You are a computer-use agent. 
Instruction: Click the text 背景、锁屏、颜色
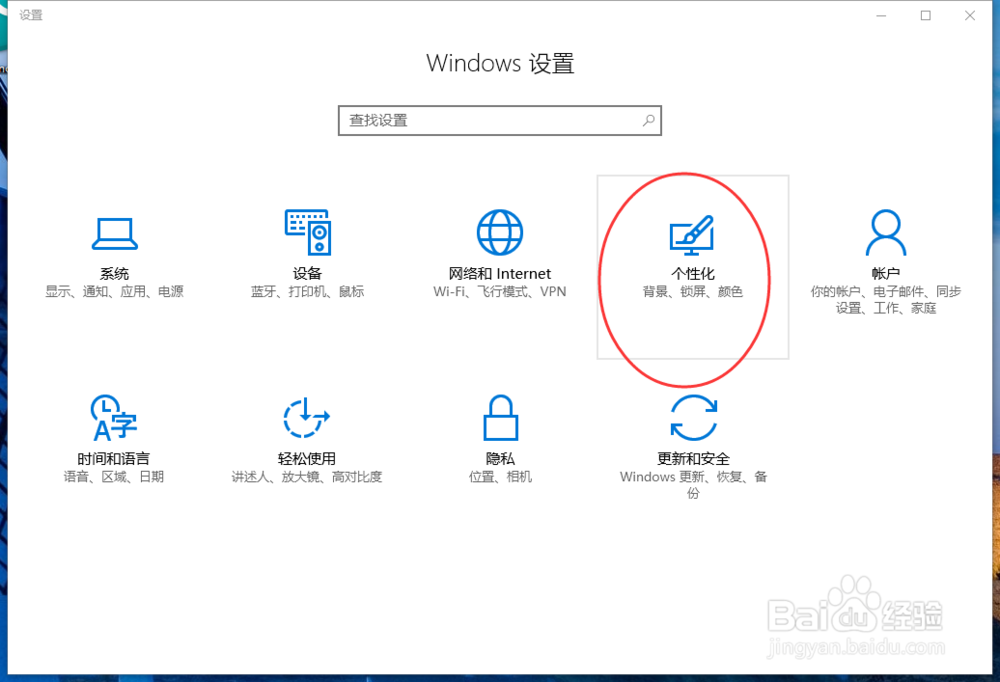click(693, 292)
